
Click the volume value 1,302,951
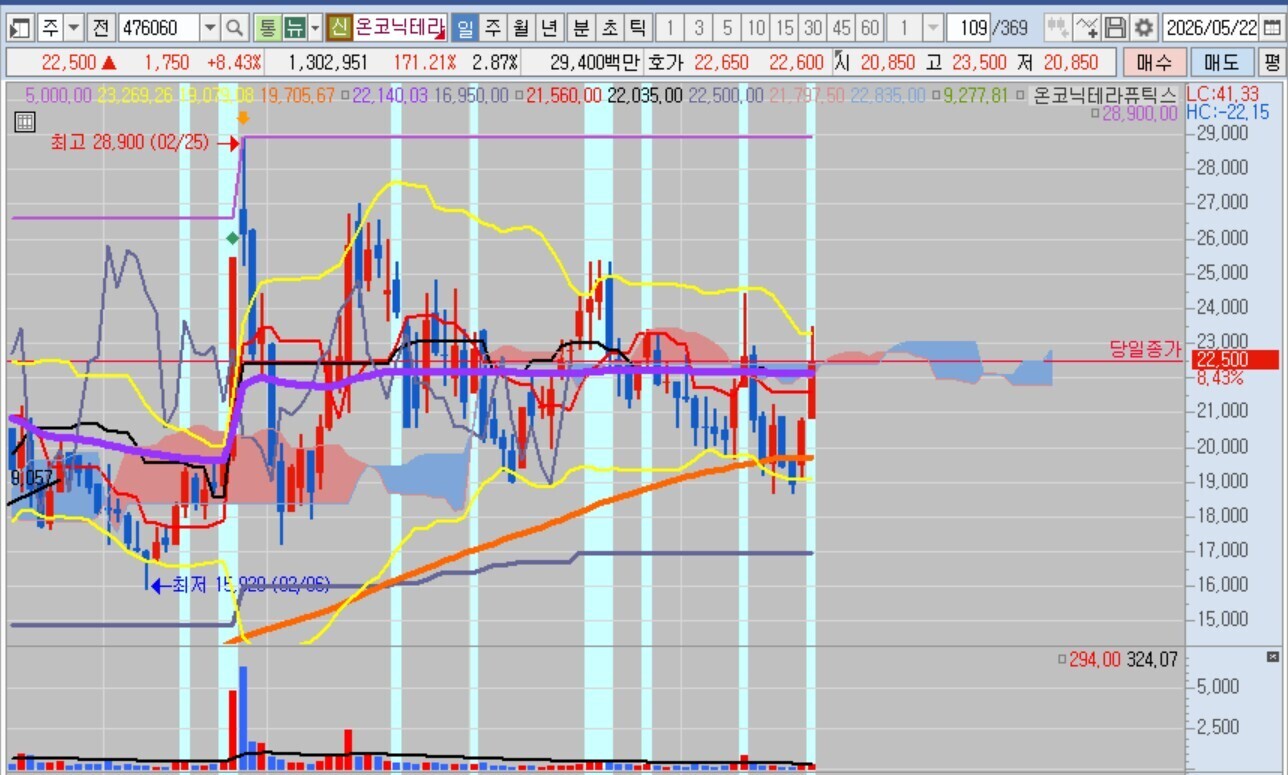point(328,62)
